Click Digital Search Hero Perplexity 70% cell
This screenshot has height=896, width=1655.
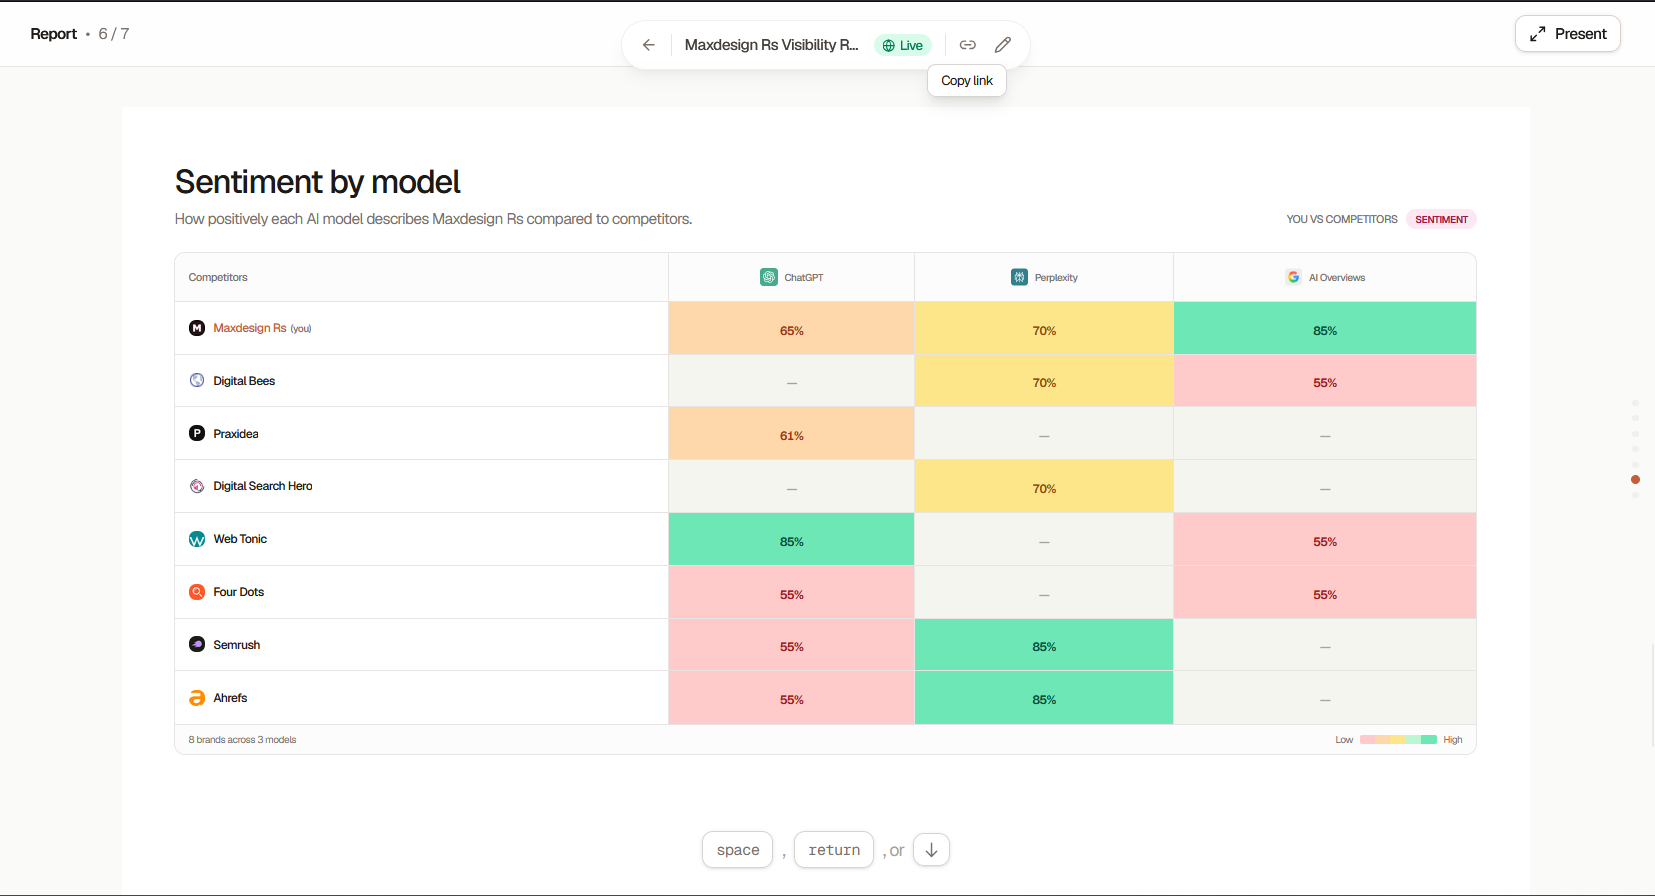1044,487
